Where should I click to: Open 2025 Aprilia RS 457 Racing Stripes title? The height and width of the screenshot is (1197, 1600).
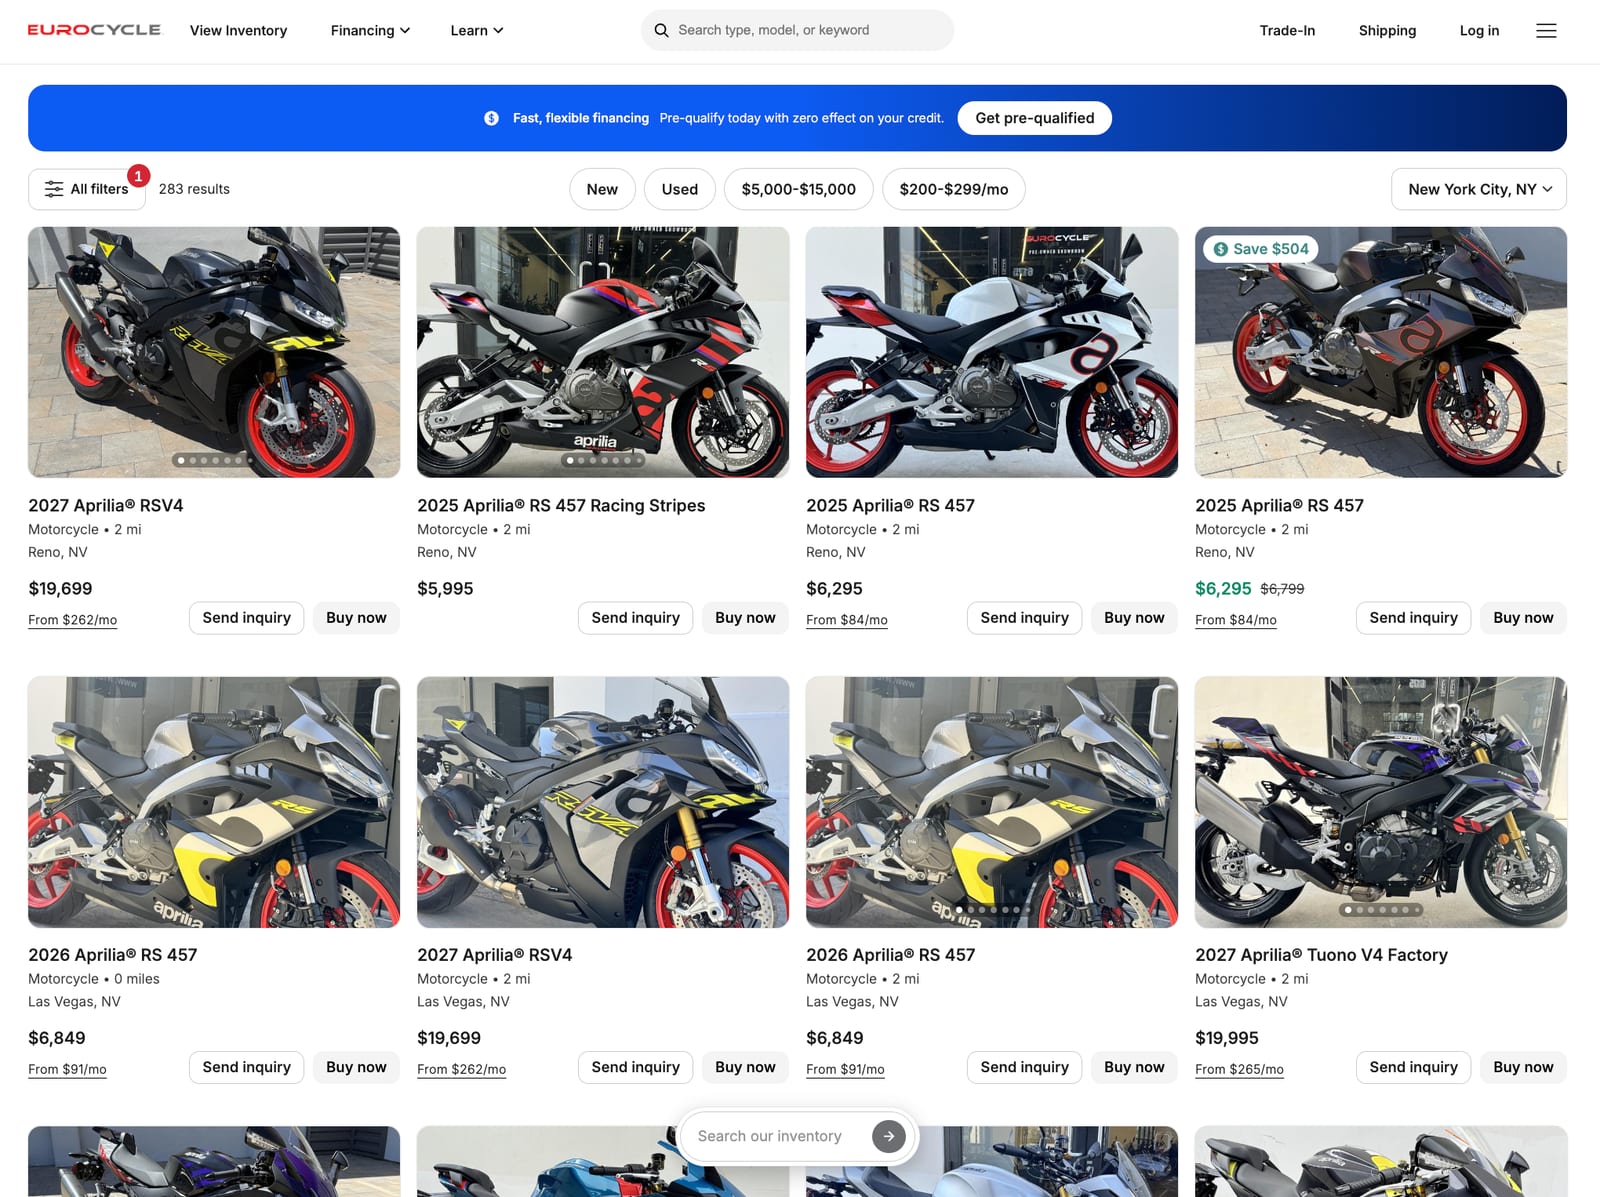point(561,505)
